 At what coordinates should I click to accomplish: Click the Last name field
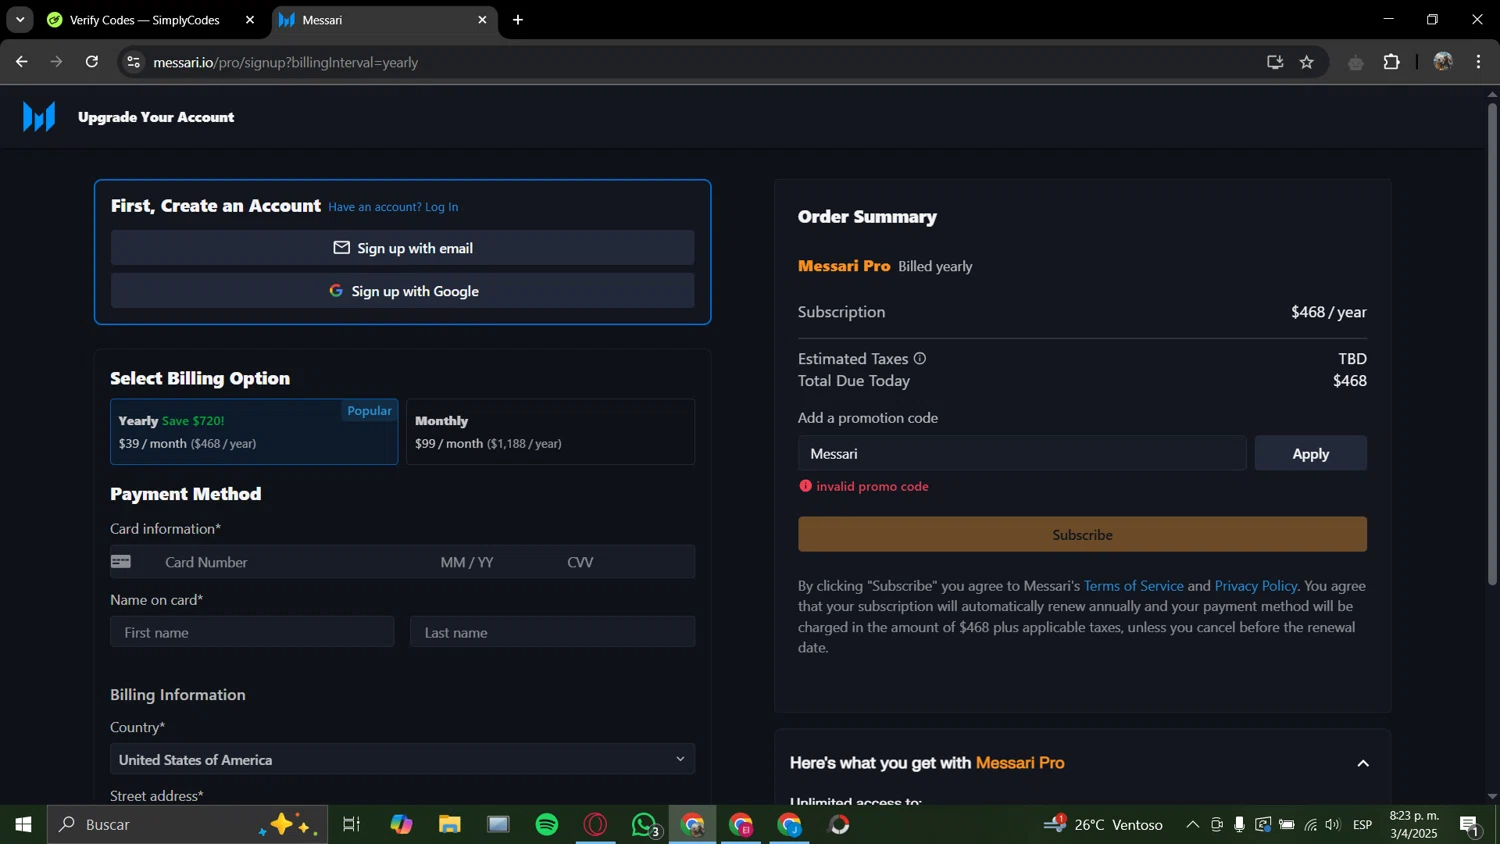[x=552, y=632]
